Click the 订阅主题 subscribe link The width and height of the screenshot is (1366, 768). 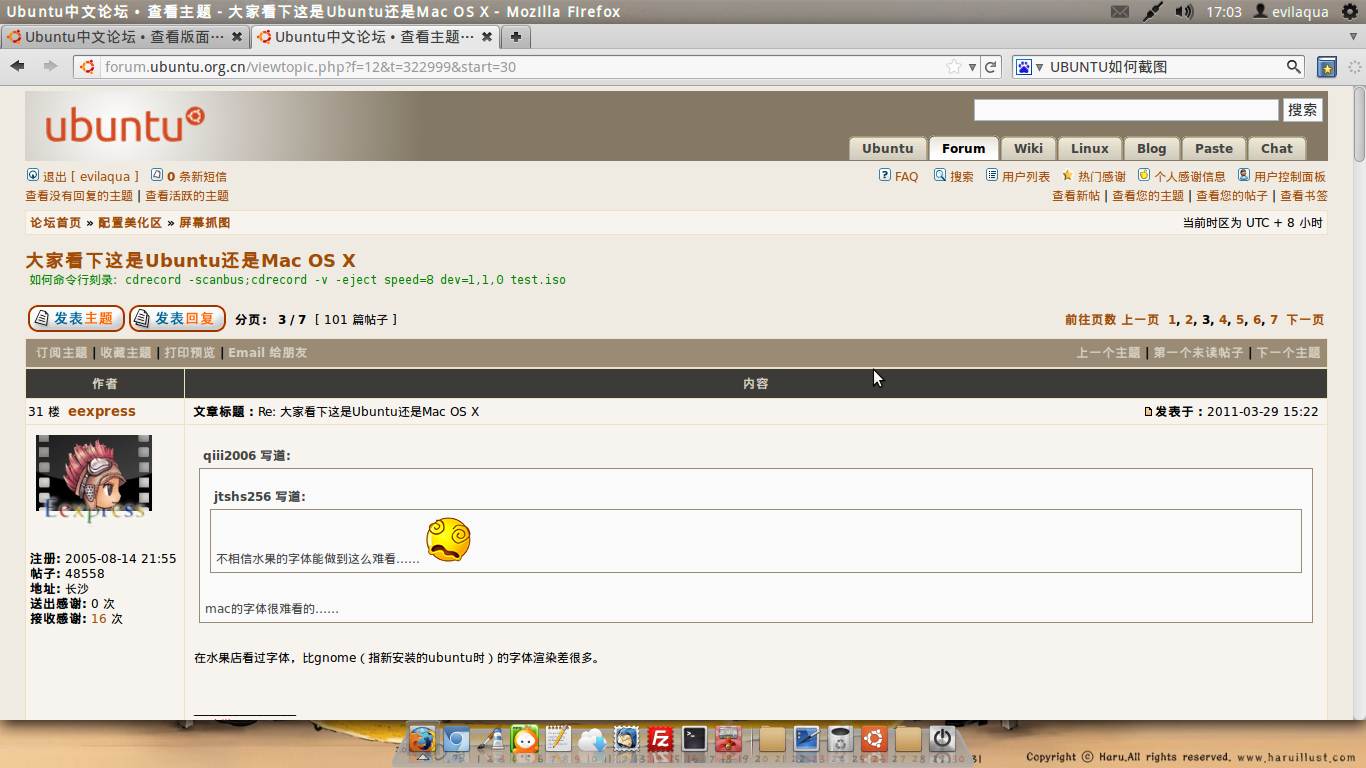click(x=62, y=353)
